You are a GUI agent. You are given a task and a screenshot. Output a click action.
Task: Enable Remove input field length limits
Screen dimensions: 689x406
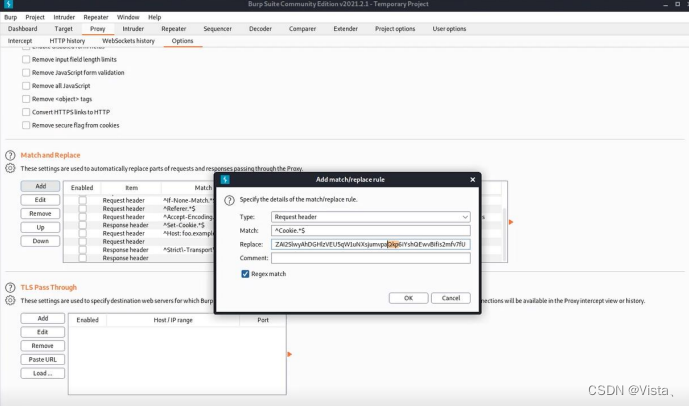pyautogui.click(x=26, y=59)
